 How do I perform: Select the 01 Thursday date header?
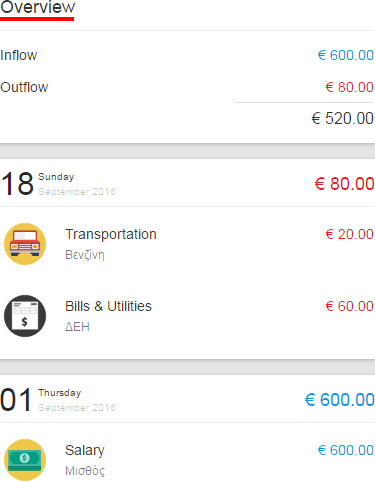point(58,399)
